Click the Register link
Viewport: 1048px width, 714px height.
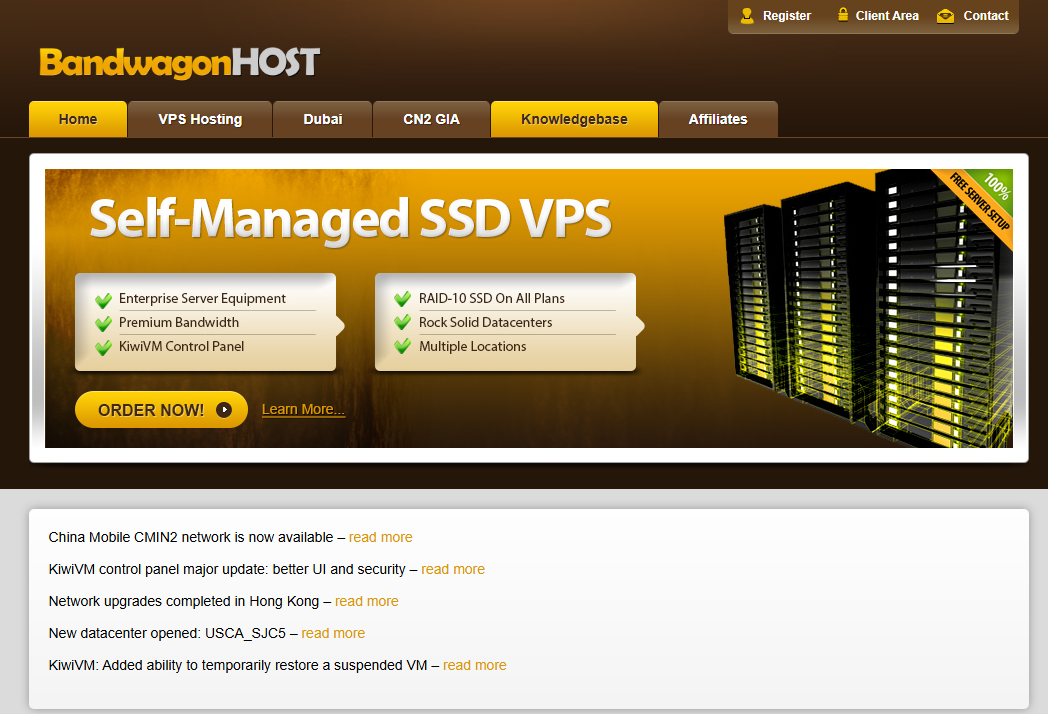[787, 15]
